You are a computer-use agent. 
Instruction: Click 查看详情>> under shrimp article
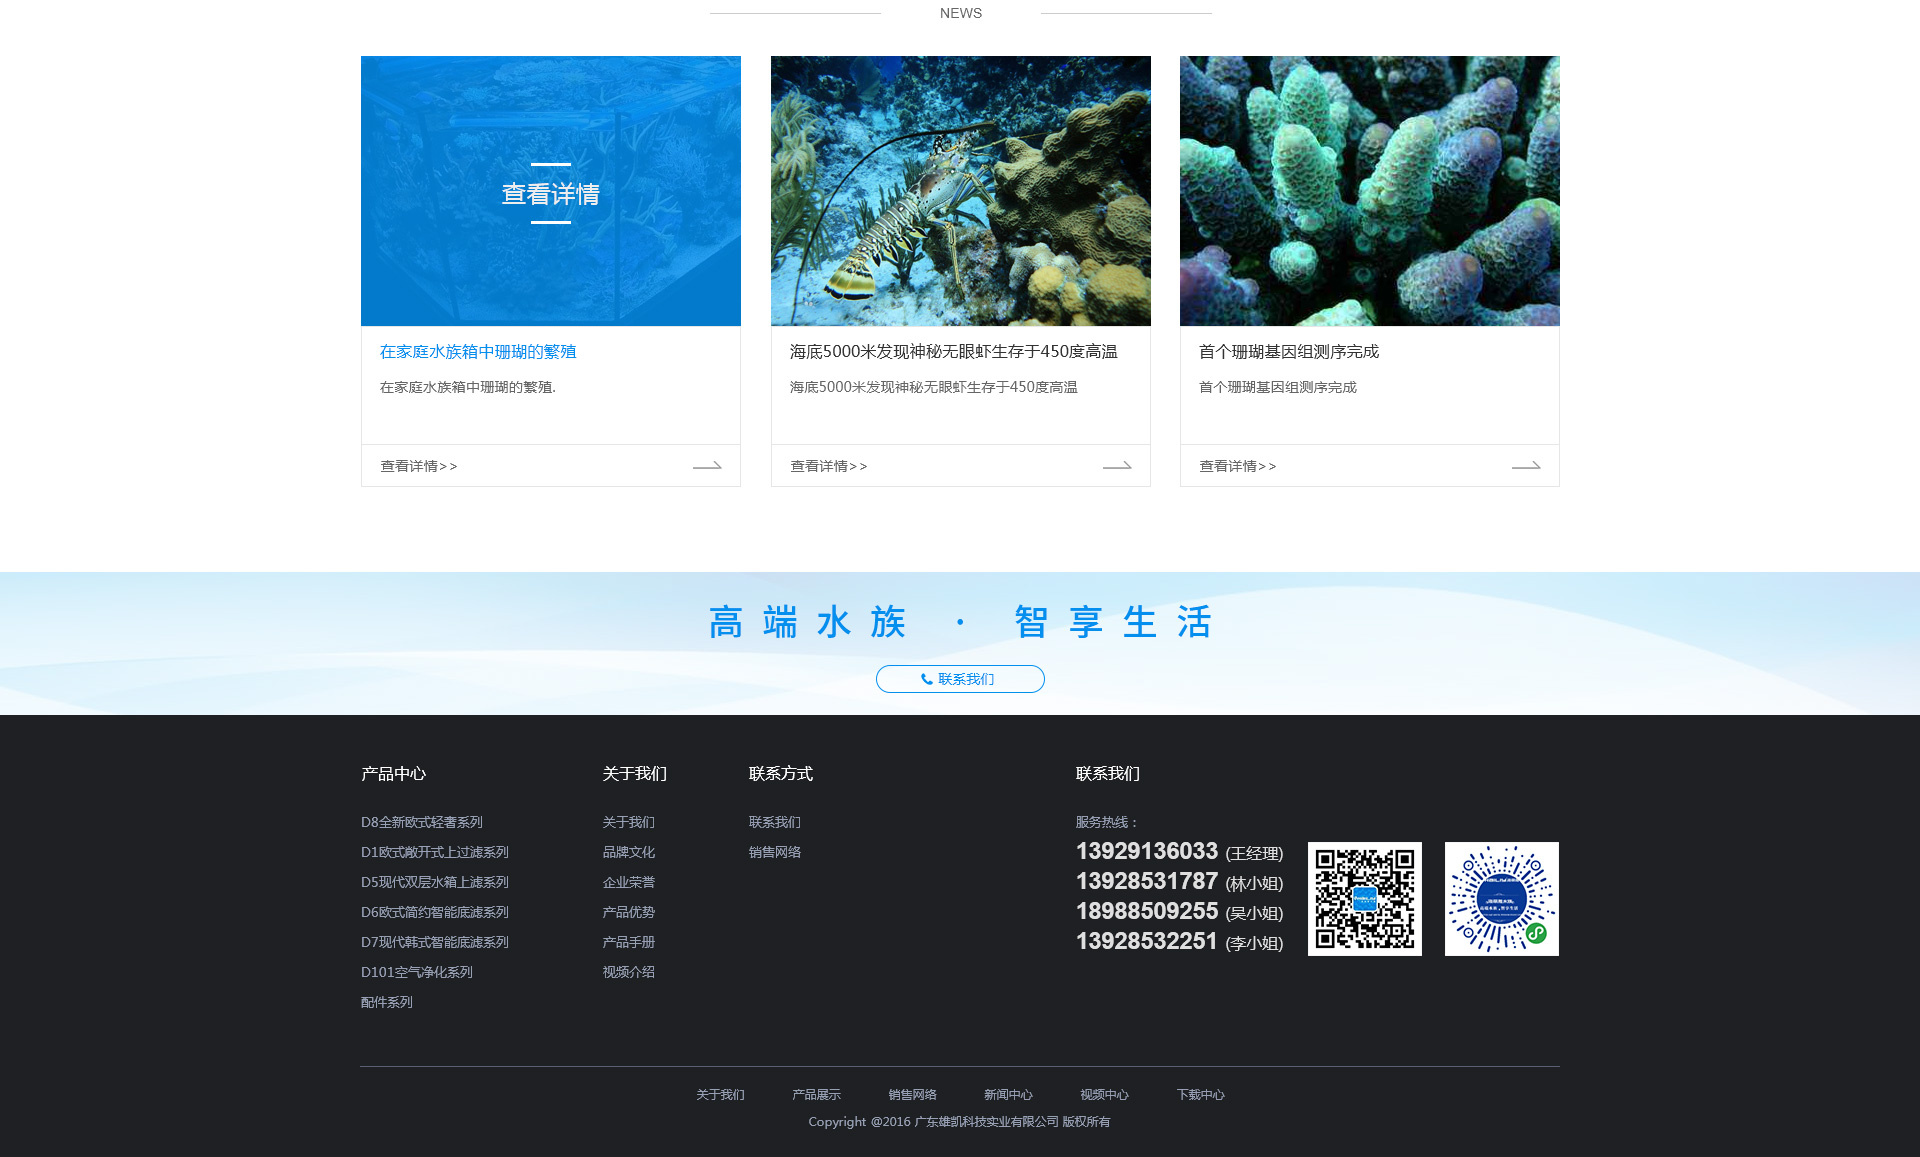tap(828, 466)
